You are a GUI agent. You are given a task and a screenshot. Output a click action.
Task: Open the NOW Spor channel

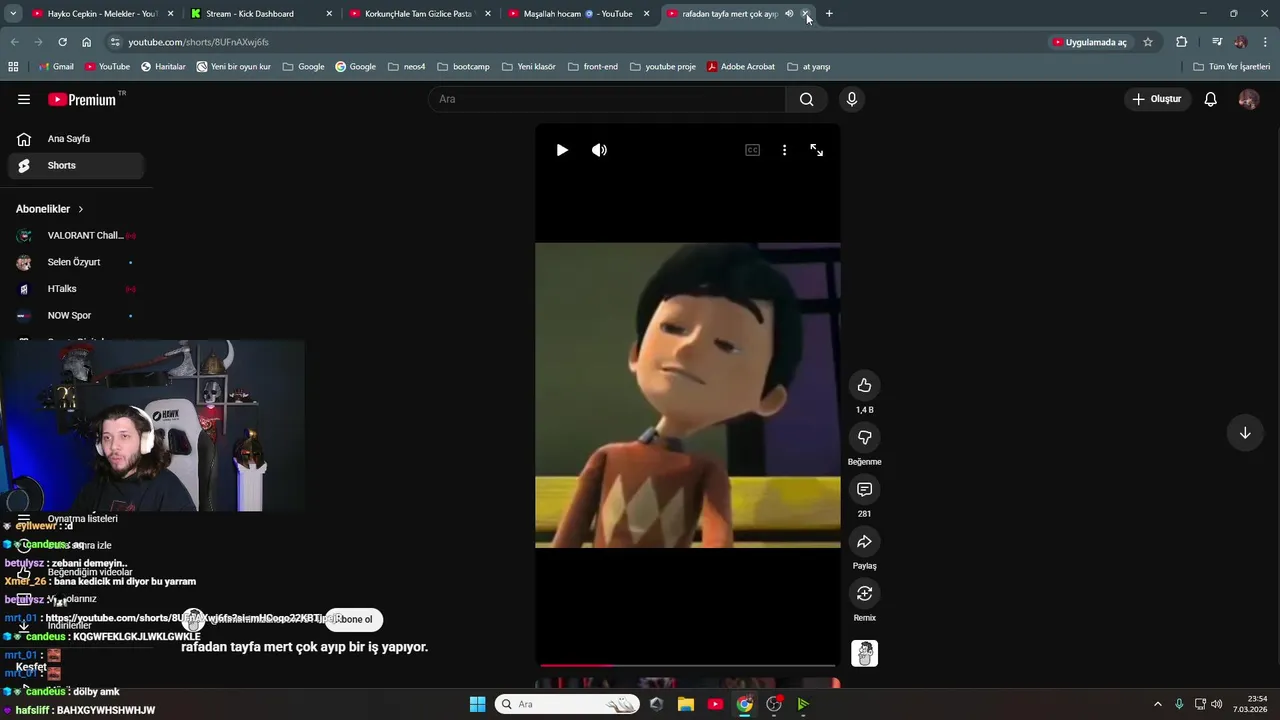pos(76,316)
